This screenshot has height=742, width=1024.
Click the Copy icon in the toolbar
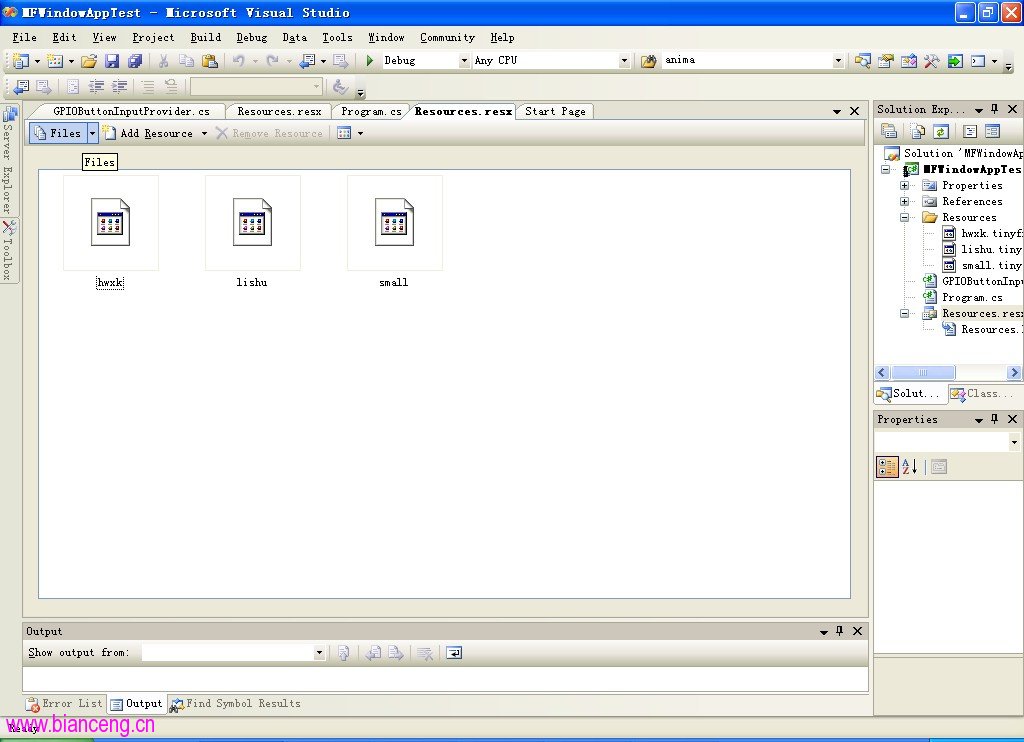pyautogui.click(x=186, y=61)
